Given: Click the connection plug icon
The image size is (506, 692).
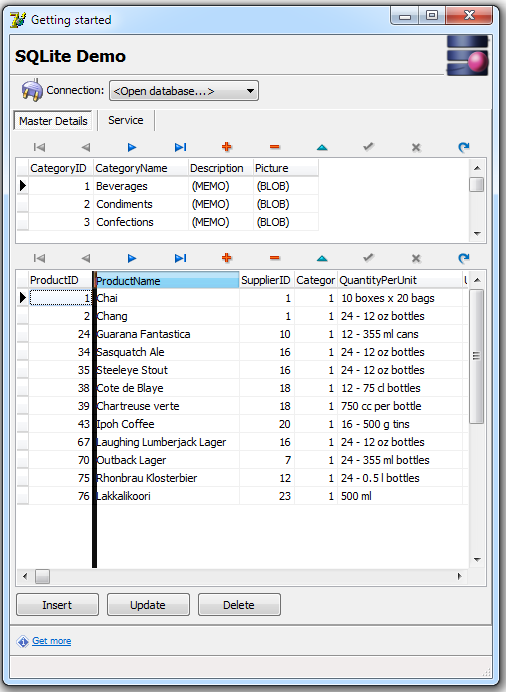Looking at the screenshot, I should tap(32, 90).
